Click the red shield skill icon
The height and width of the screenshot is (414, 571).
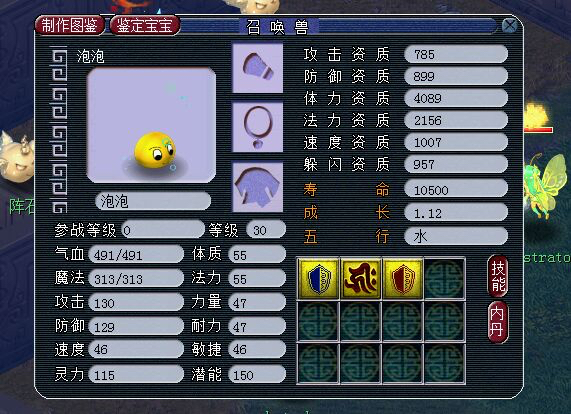click(x=402, y=279)
